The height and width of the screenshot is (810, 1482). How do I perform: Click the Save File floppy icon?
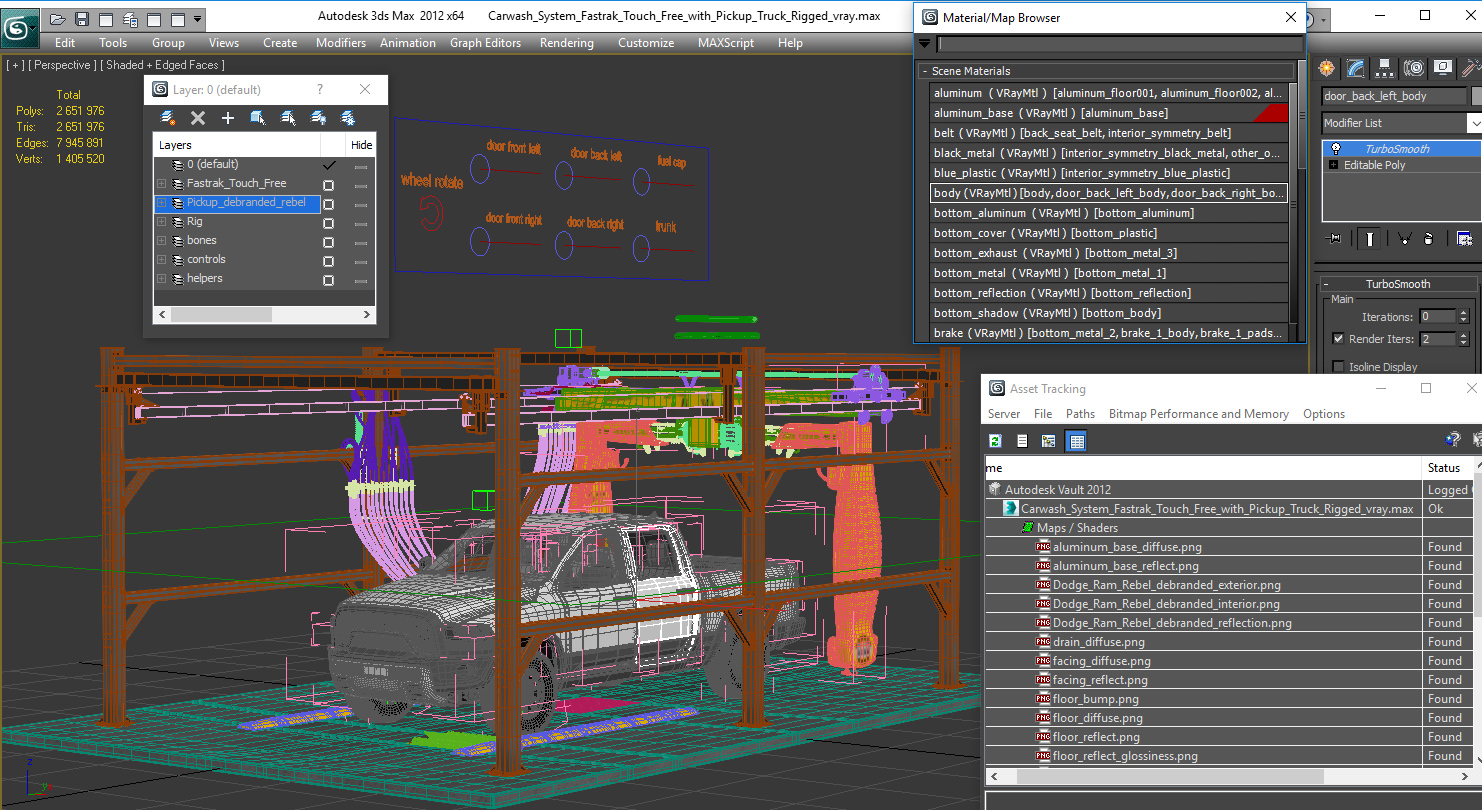pos(82,19)
